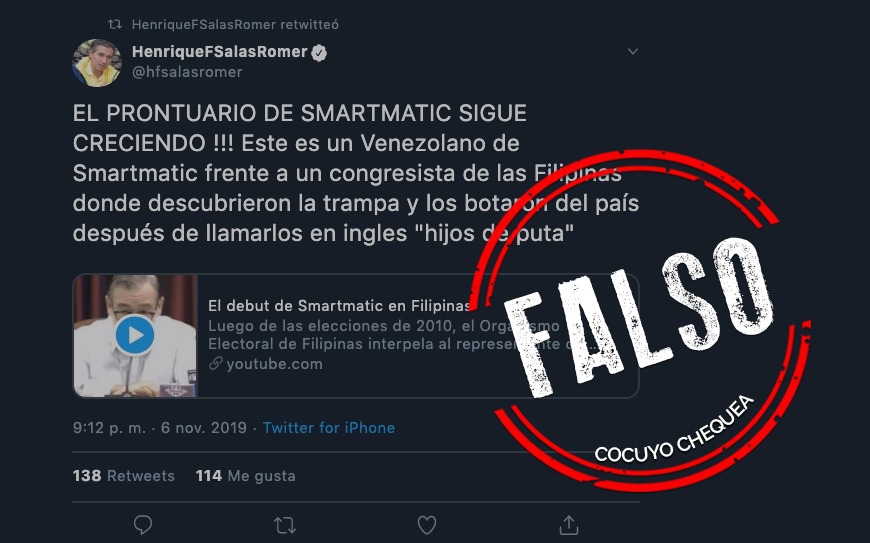Open the youtube.com link card
Screen dimensions: 870x543
coord(356,336)
